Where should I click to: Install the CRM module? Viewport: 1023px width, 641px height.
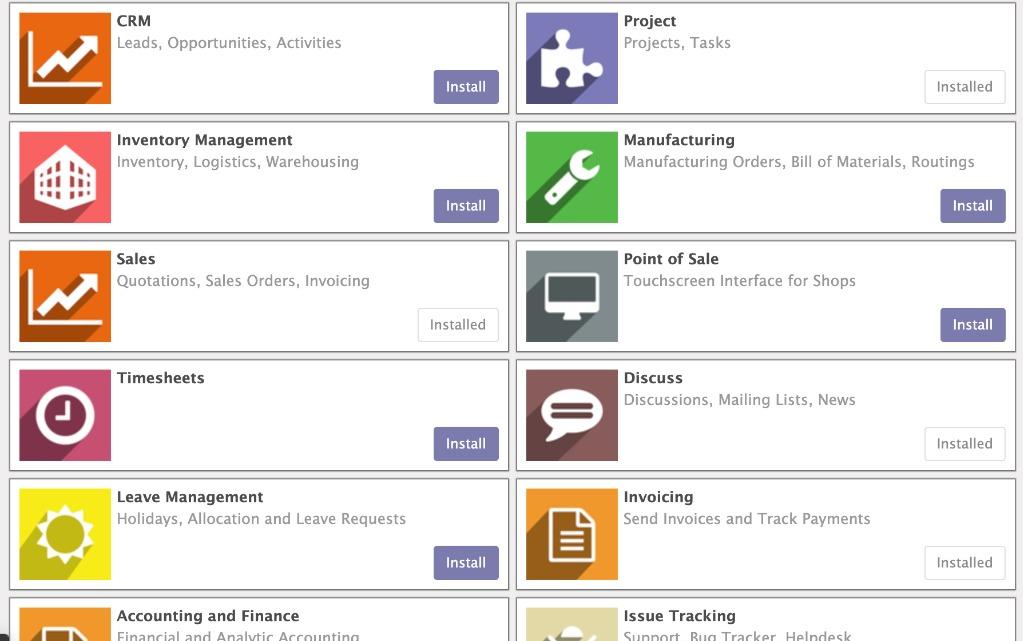[466, 87]
